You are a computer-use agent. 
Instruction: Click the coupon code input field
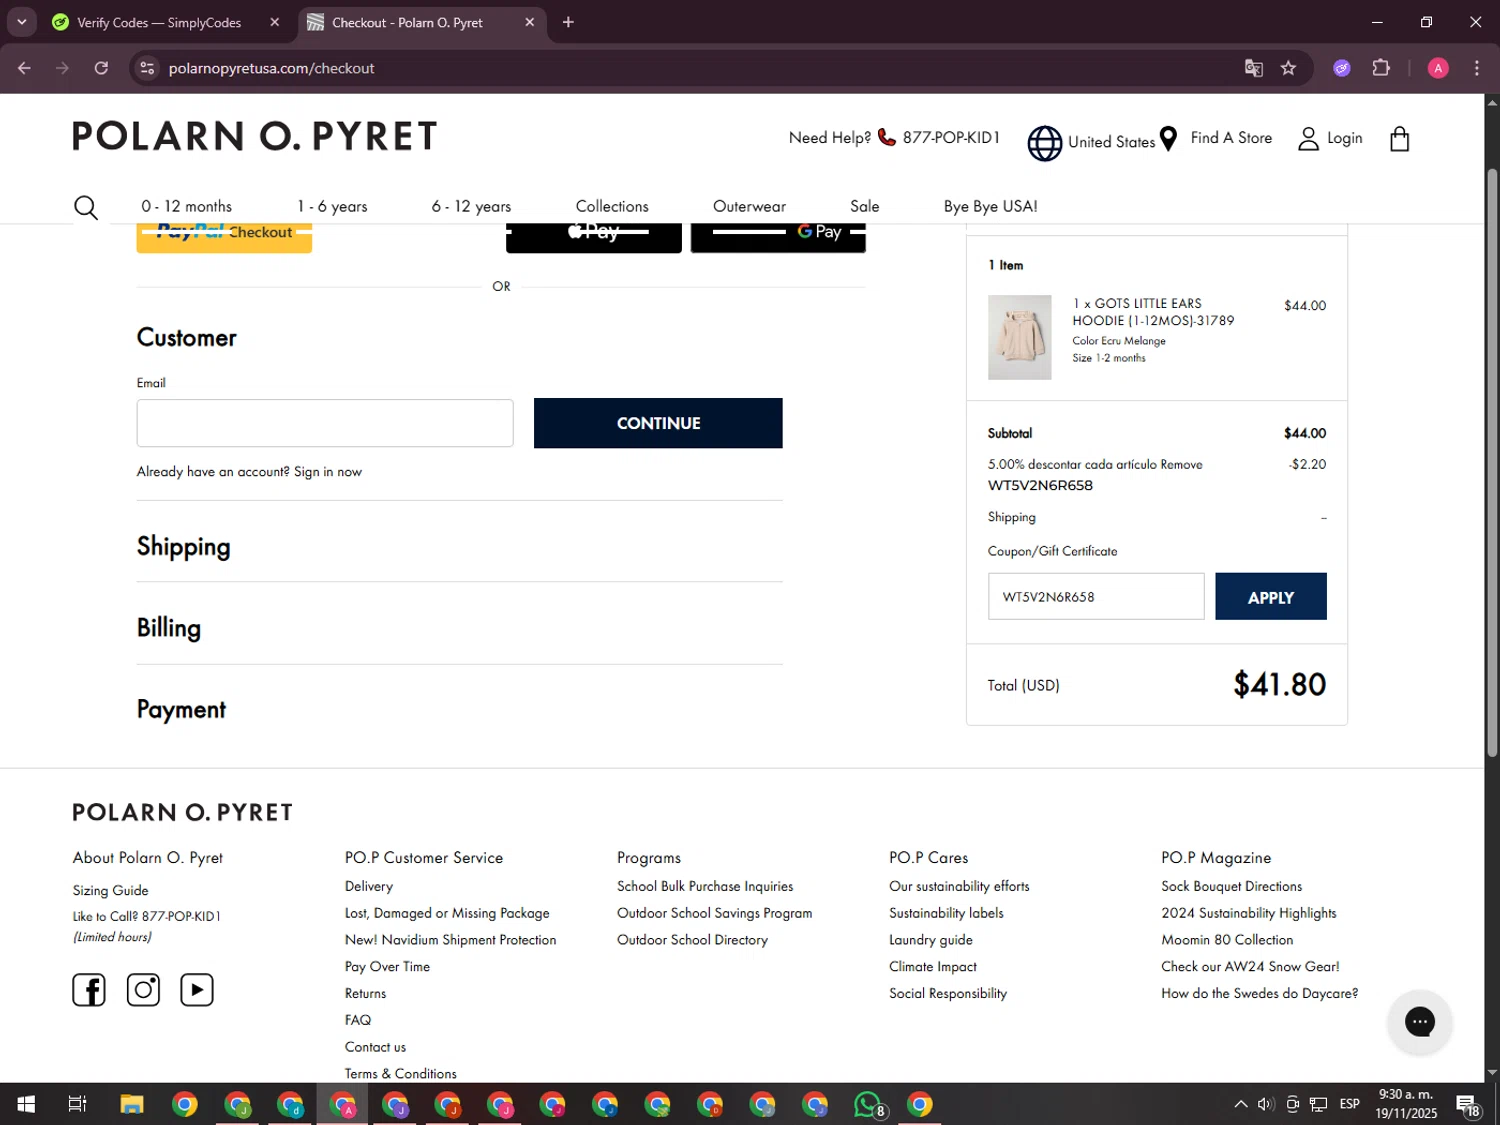click(x=1096, y=597)
